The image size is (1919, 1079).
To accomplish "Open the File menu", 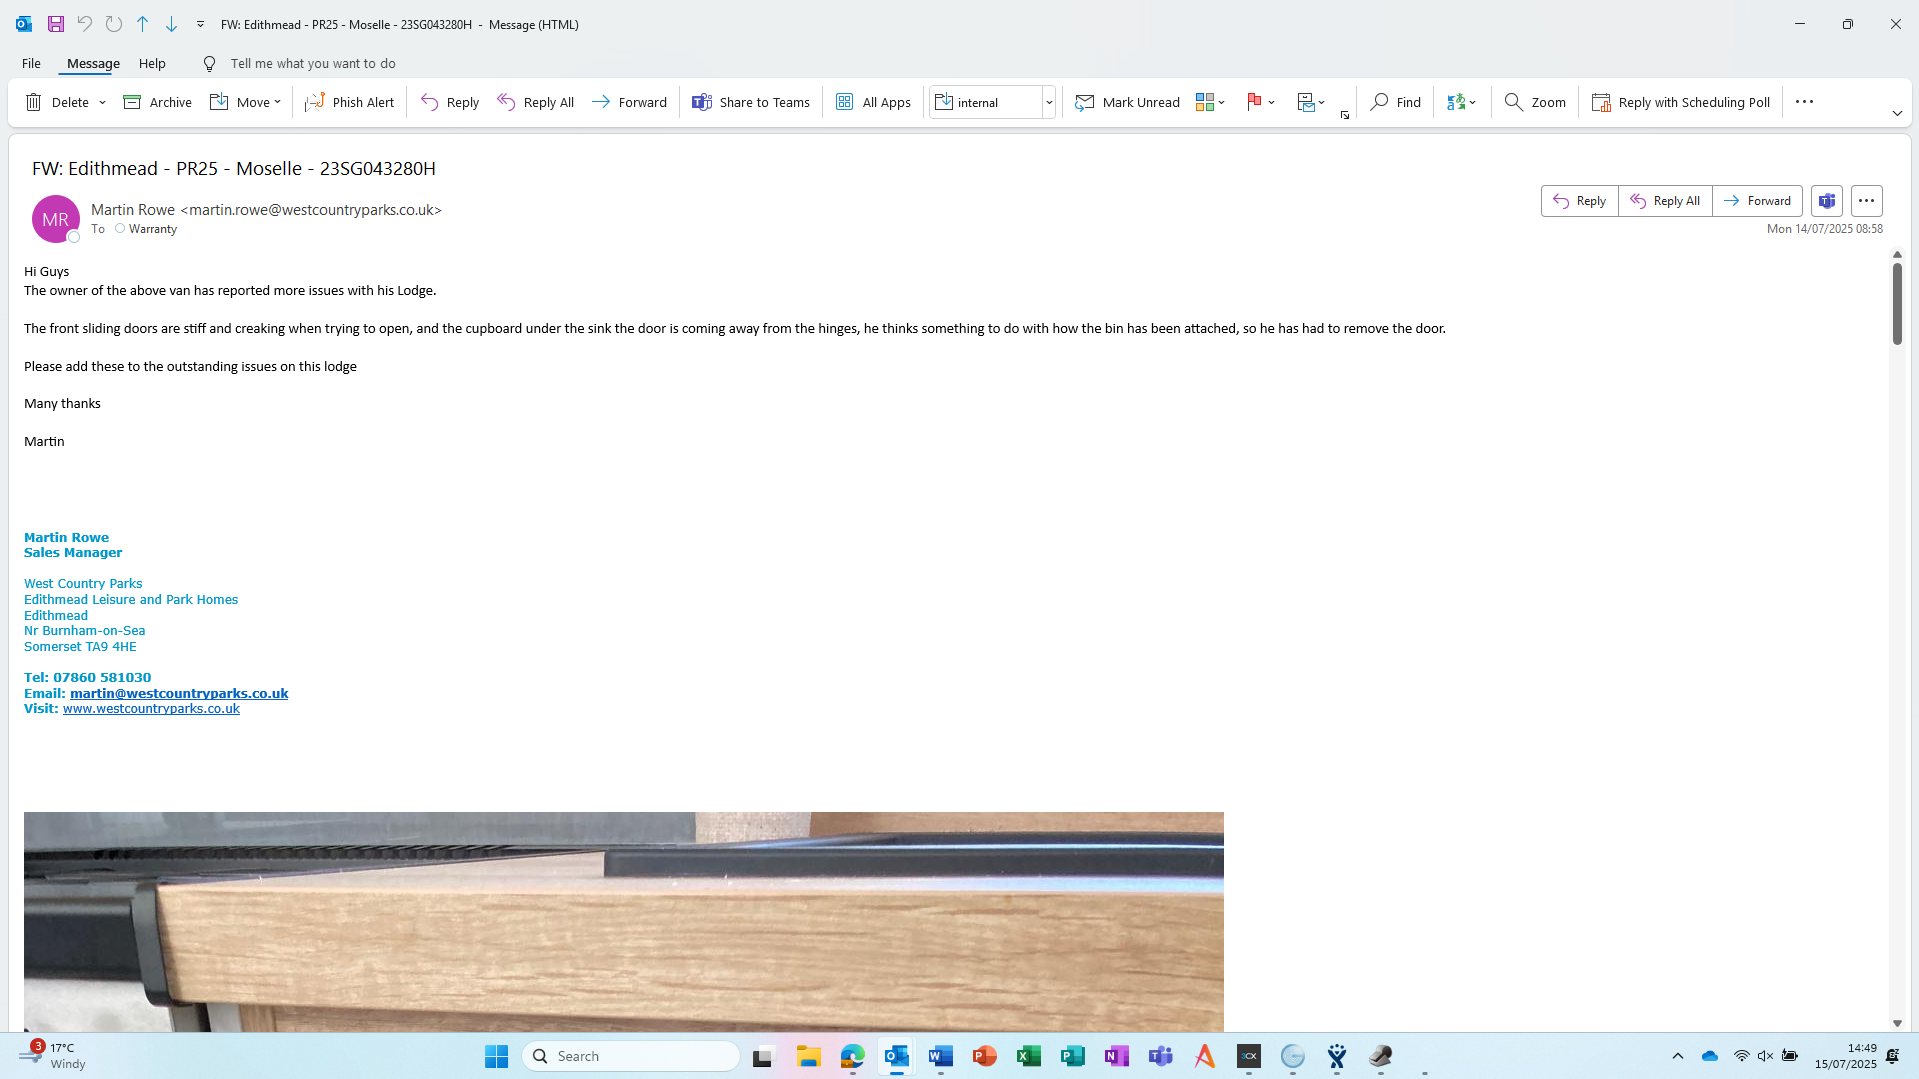I will tap(31, 63).
